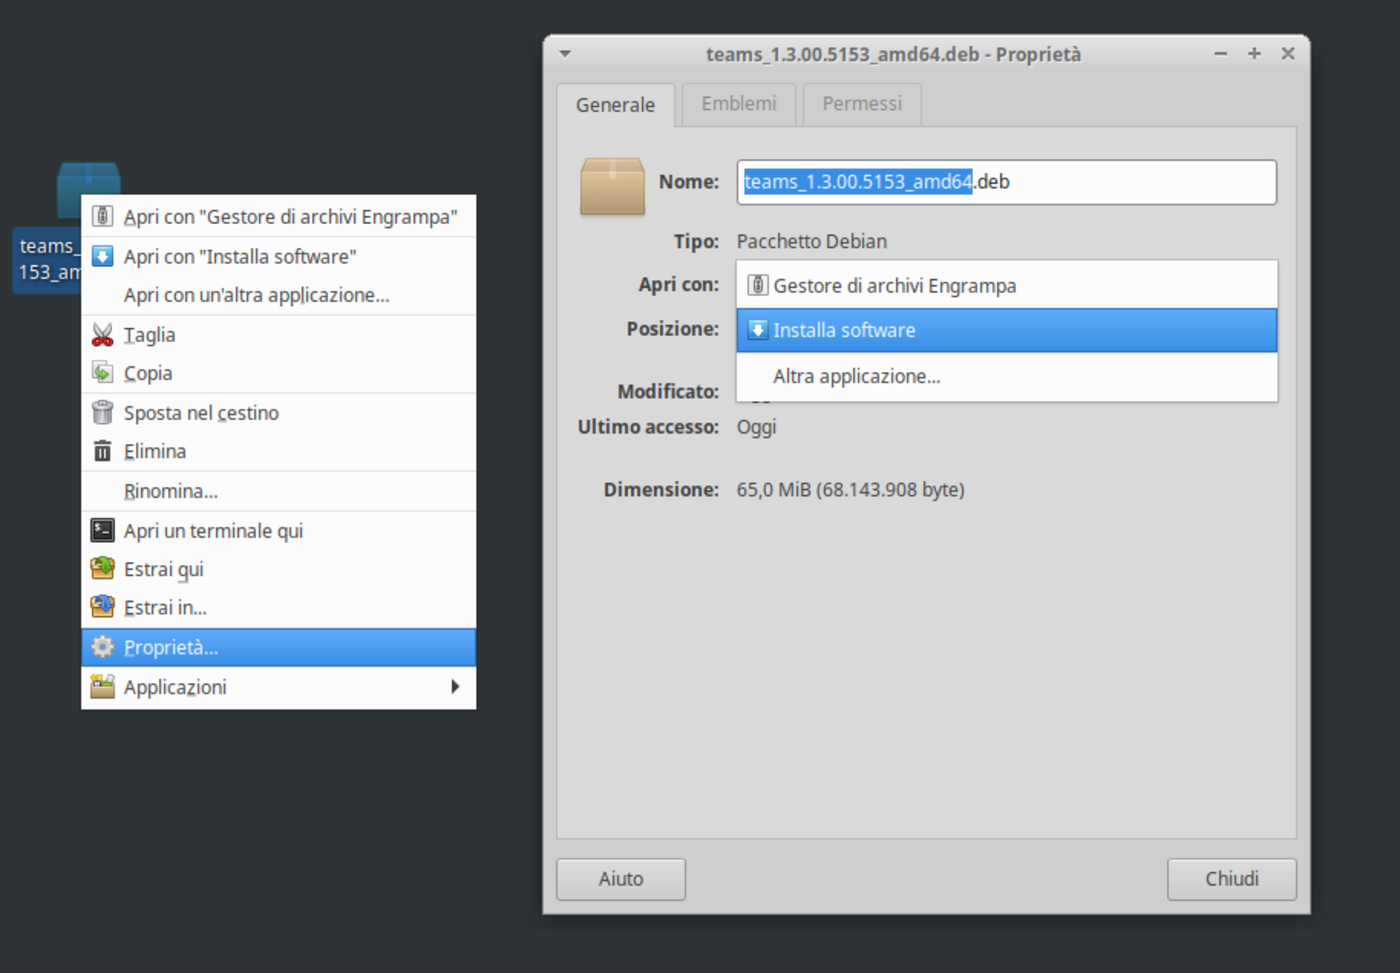Switch to the Emblemi tab

click(x=737, y=104)
